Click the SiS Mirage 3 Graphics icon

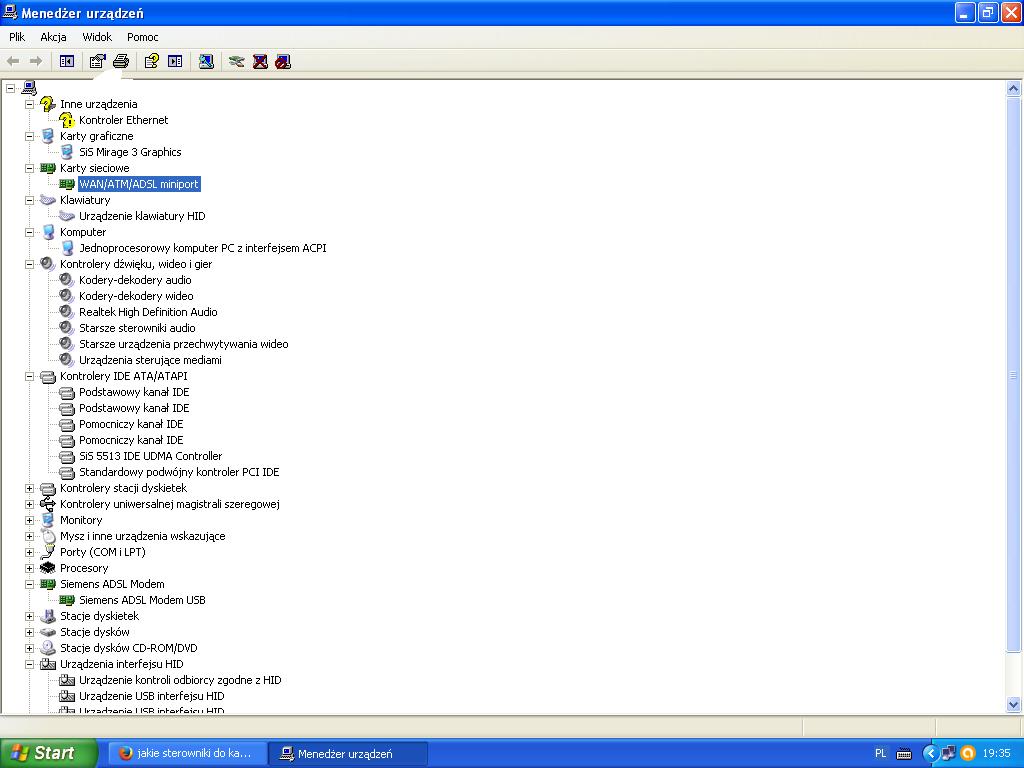(x=67, y=152)
